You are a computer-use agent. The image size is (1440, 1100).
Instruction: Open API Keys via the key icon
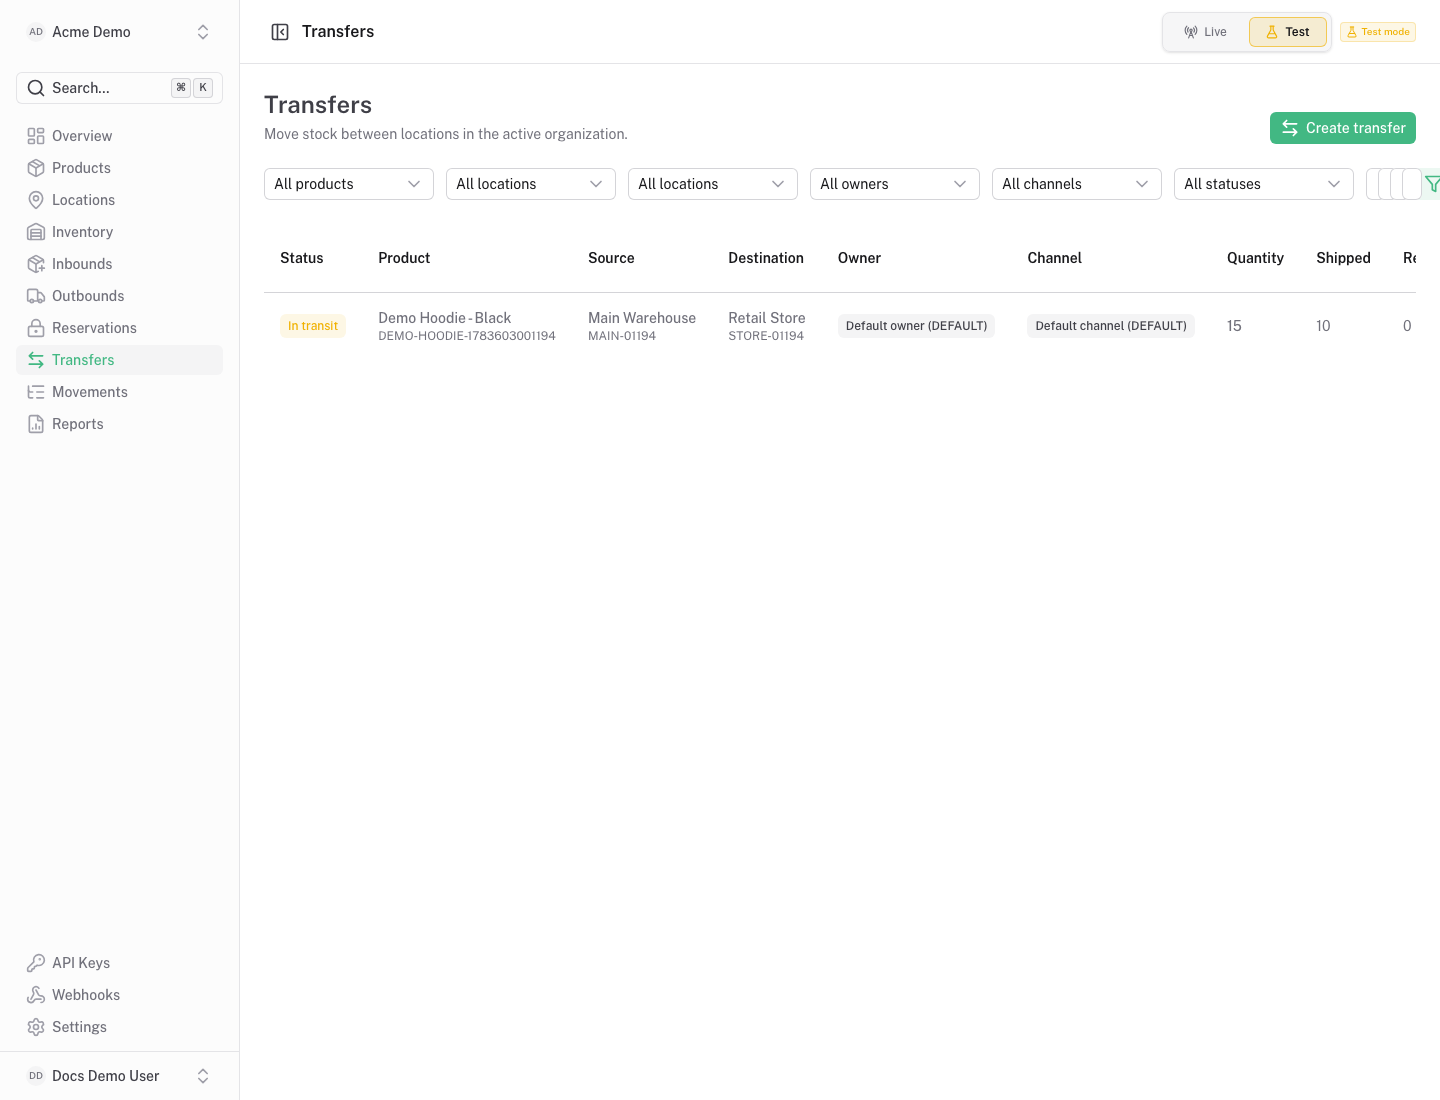[x=36, y=963]
